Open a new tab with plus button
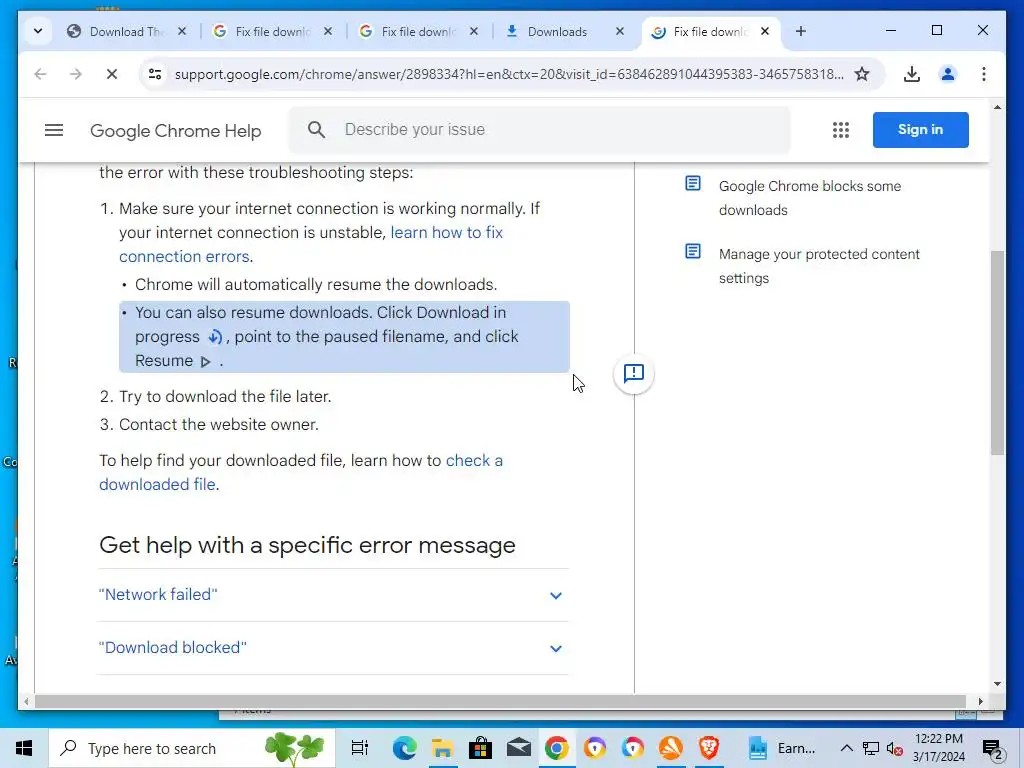This screenshot has height=768, width=1024. pyautogui.click(x=801, y=31)
